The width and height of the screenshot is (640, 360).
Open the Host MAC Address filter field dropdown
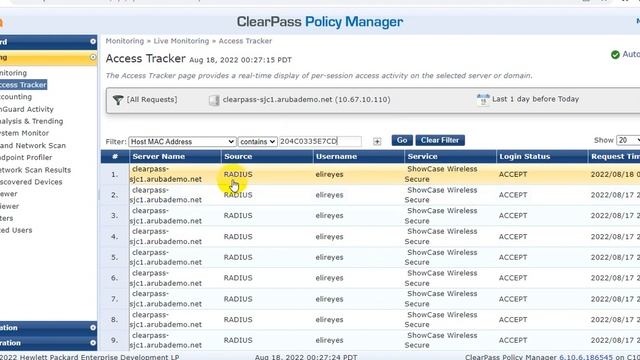182,142
